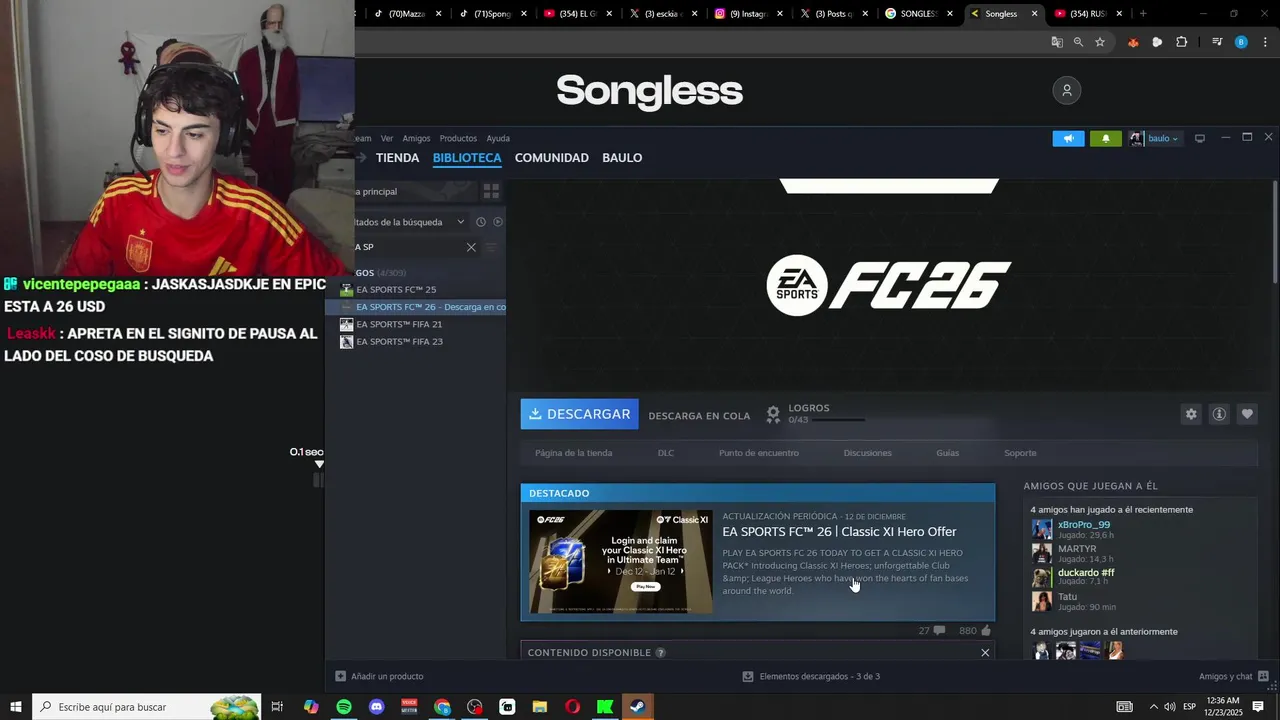Open Chrome media control icon
This screenshot has height=720, width=1280.
click(1217, 42)
